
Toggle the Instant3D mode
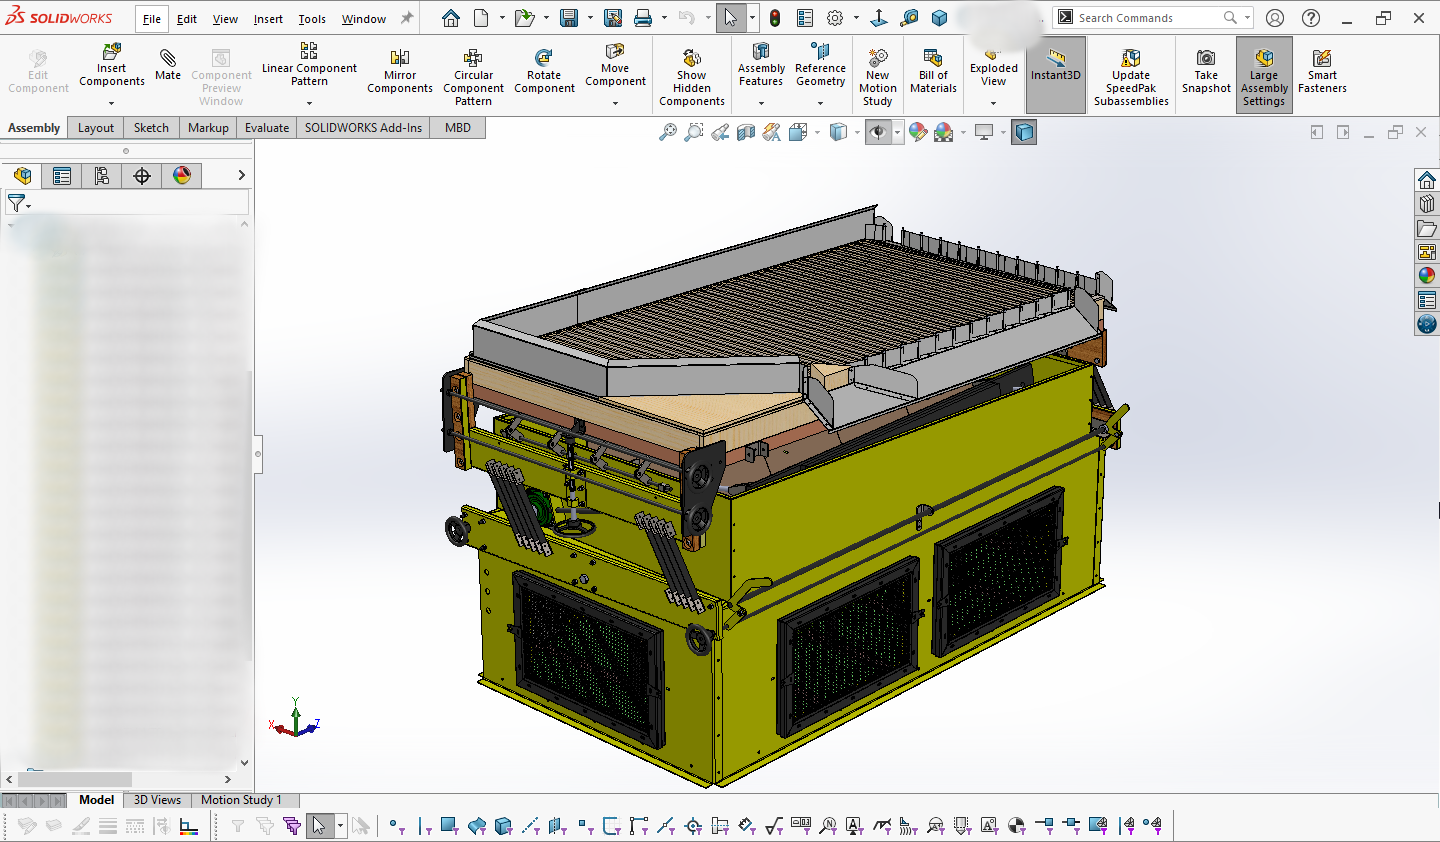tap(1056, 65)
